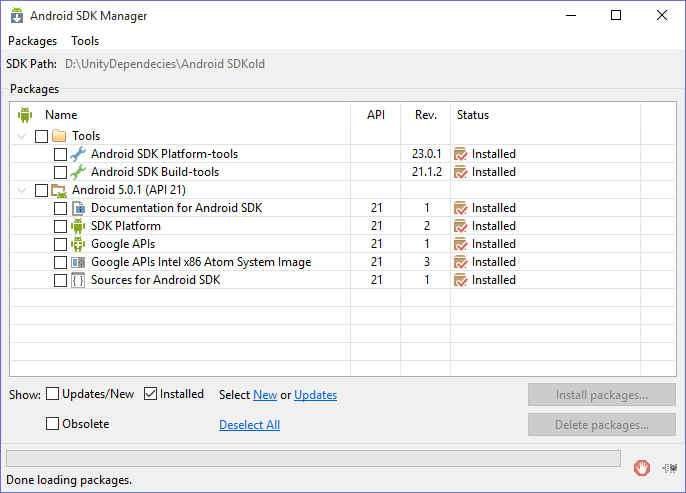Select the Android SDK Build-tools row text
686x493 pixels.
[x=155, y=172]
